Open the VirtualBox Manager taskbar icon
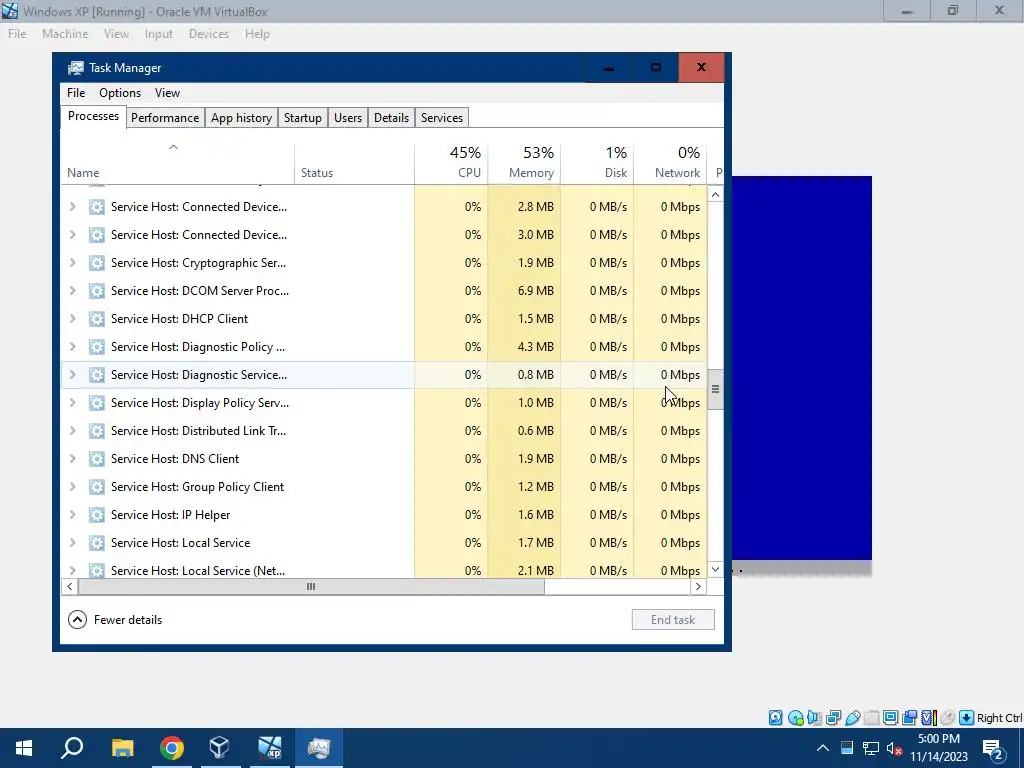Viewport: 1024px width, 768px height. pos(219,748)
